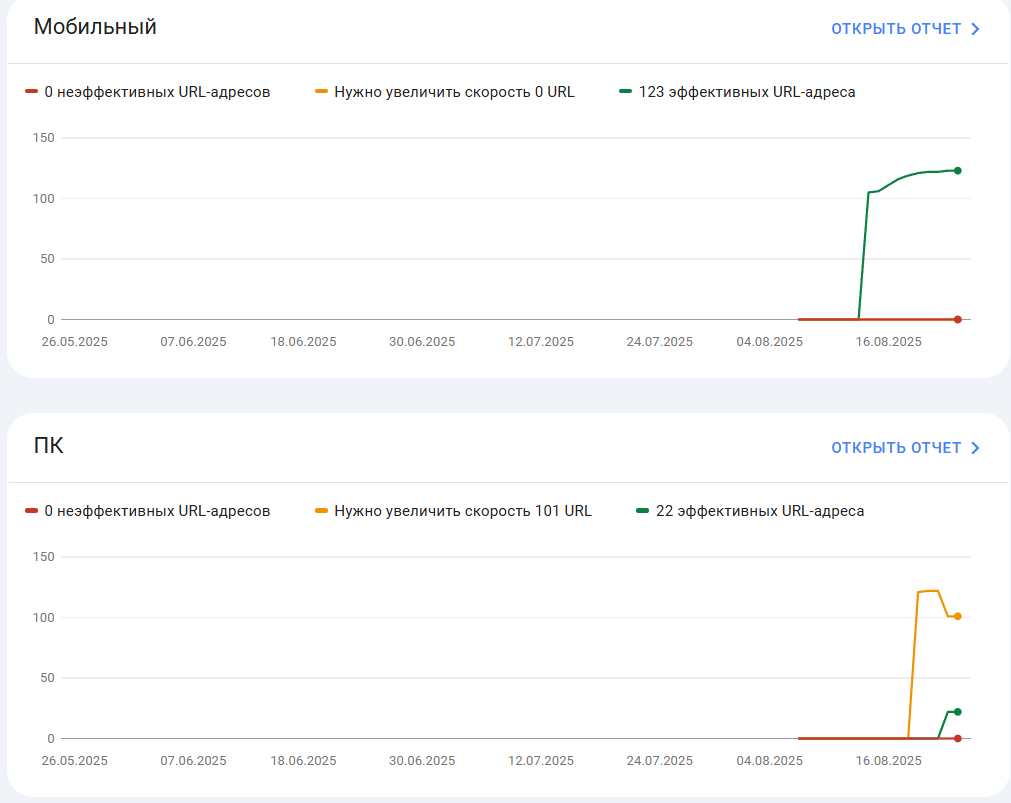Click the orange legend marker in Мобильный
Image resolution: width=1011 pixels, height=803 pixels.
point(321,92)
